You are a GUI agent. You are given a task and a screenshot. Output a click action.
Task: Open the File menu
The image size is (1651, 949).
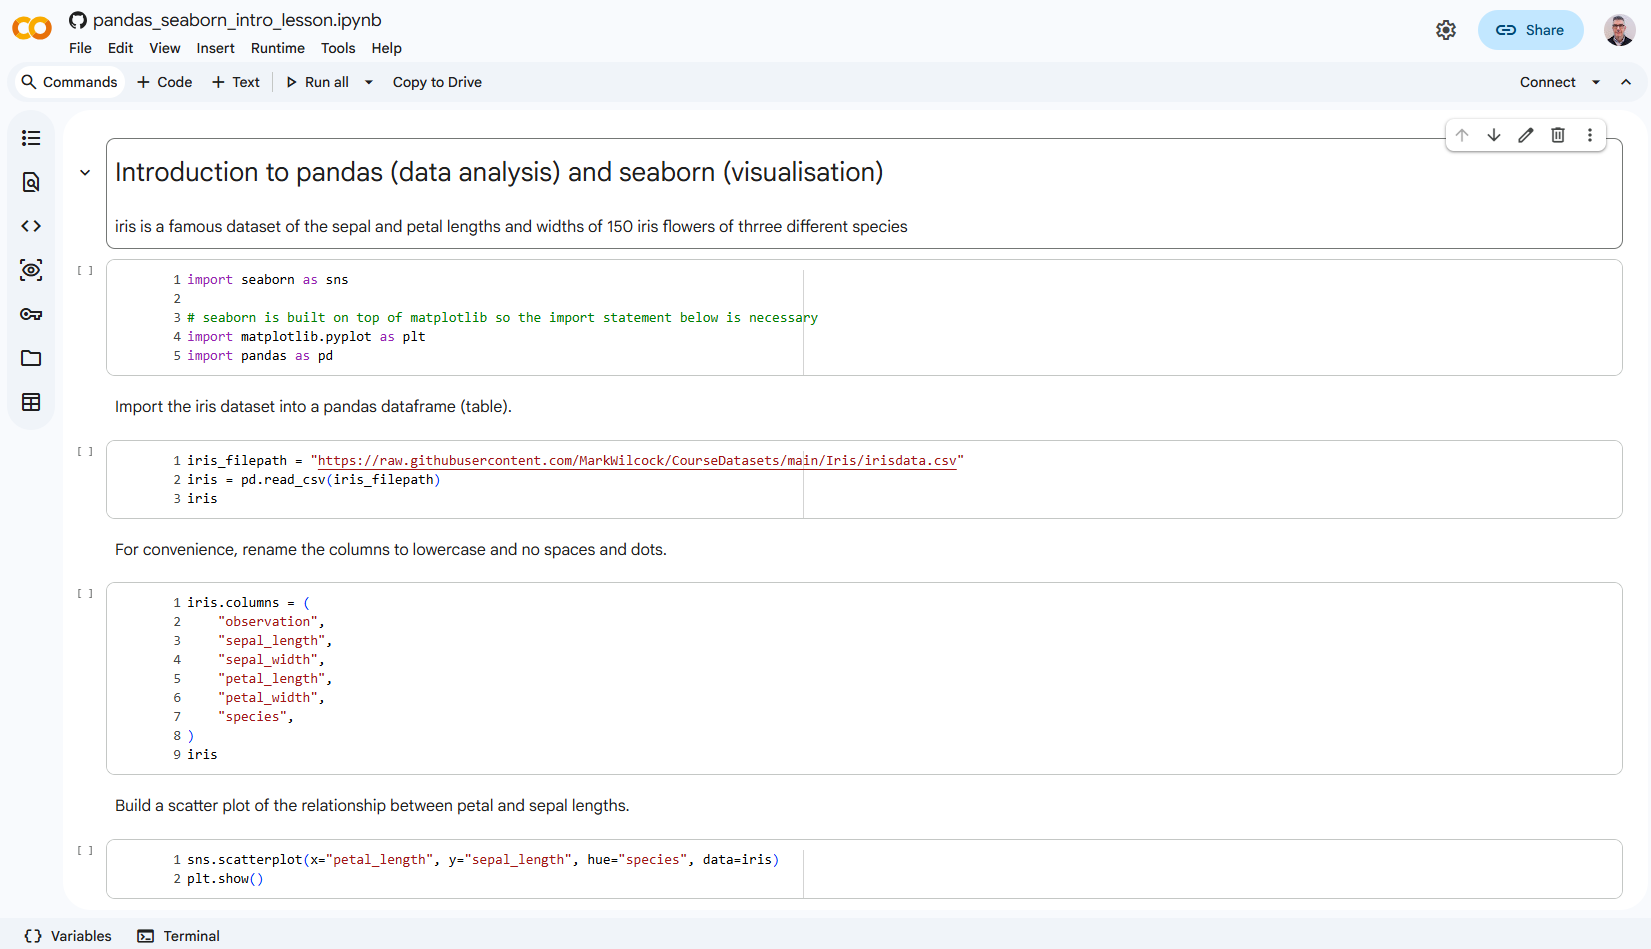coord(79,48)
